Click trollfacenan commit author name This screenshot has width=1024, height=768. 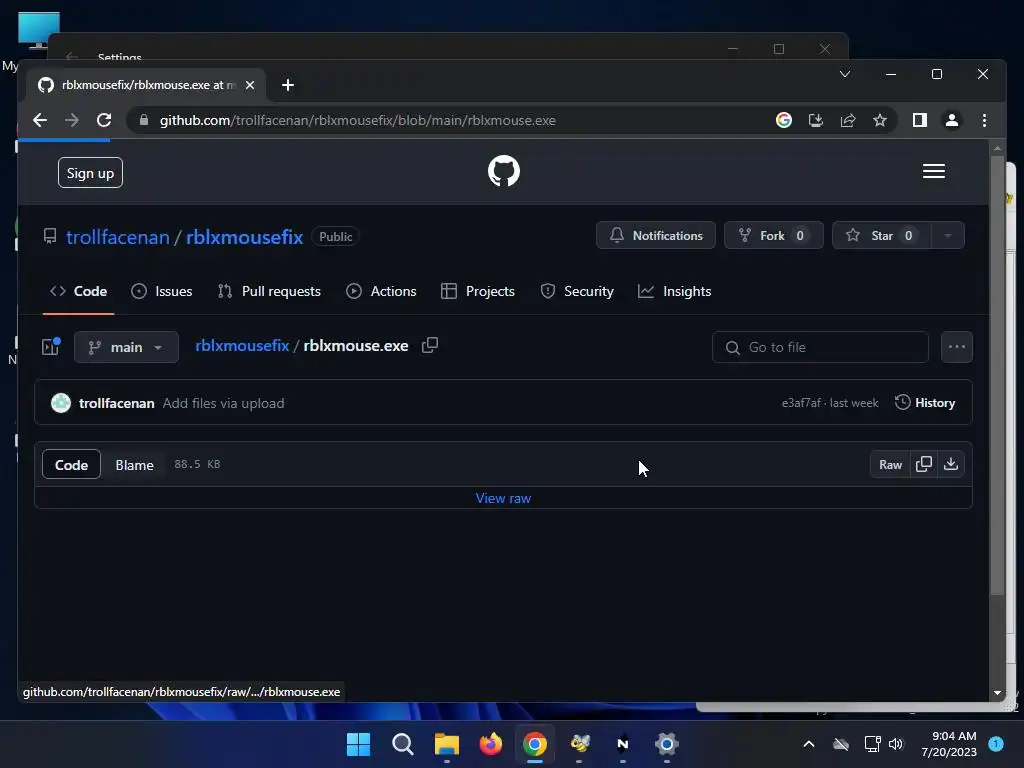point(116,403)
